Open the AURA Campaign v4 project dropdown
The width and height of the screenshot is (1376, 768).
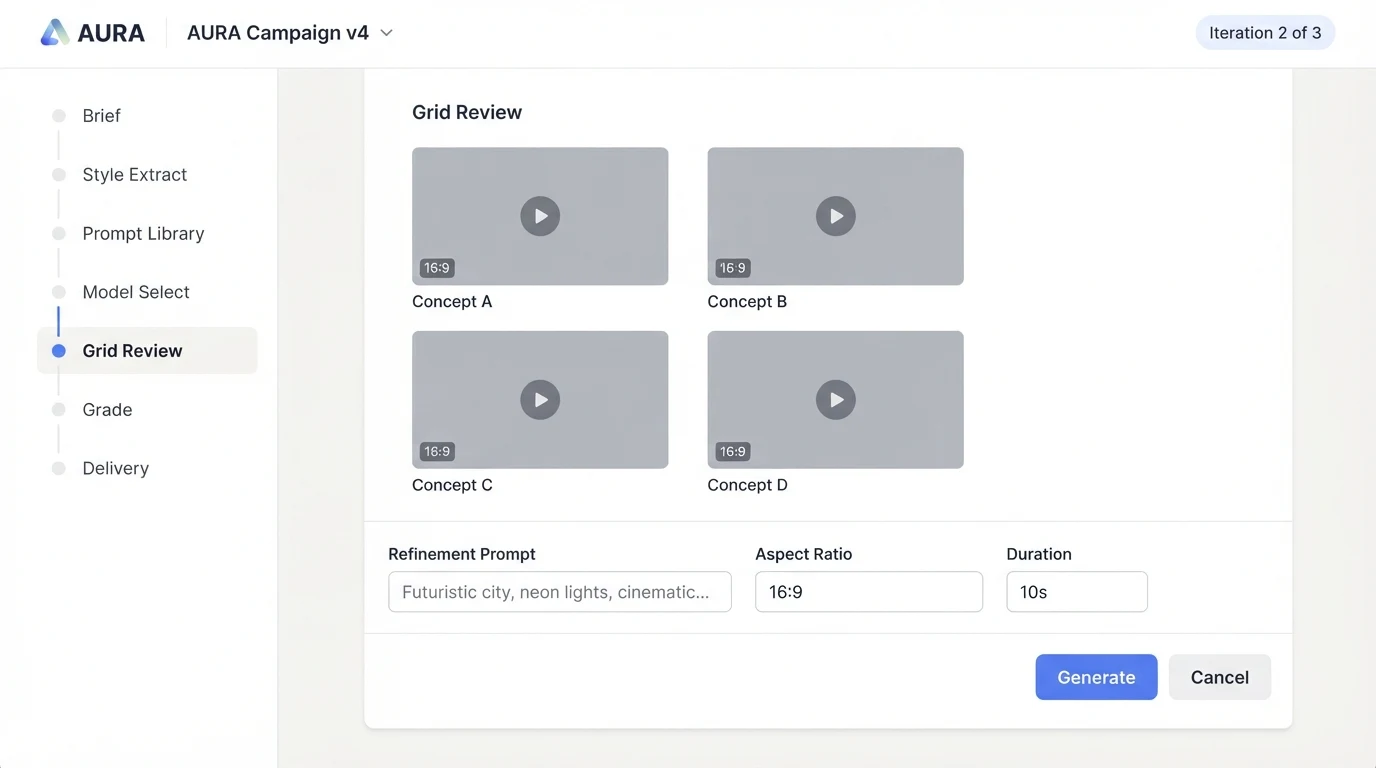point(290,33)
